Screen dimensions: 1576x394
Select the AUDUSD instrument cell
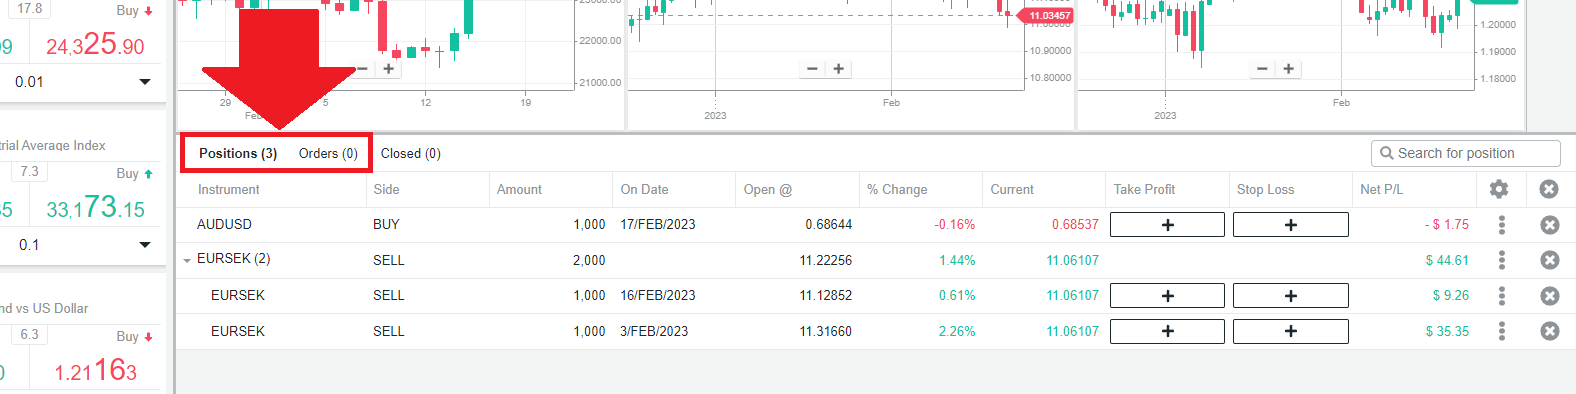pyautogui.click(x=224, y=224)
